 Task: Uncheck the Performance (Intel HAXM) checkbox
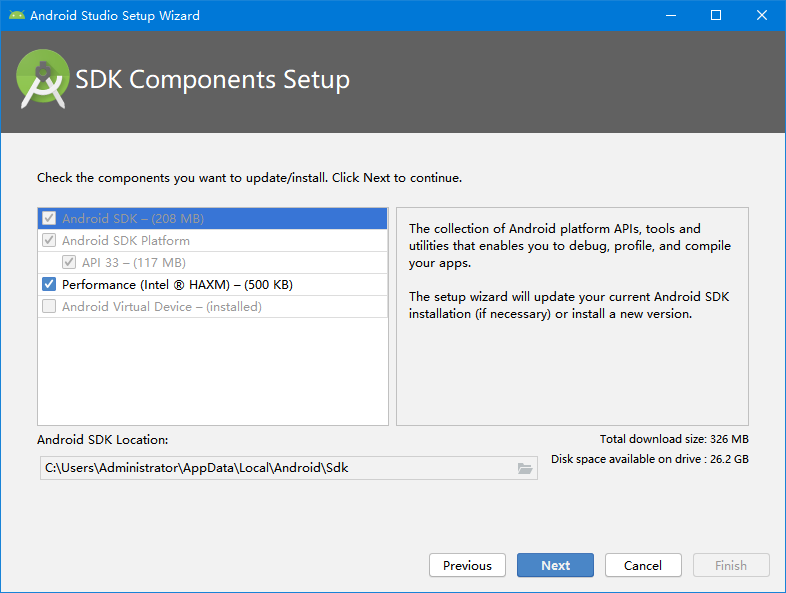pyautogui.click(x=49, y=285)
